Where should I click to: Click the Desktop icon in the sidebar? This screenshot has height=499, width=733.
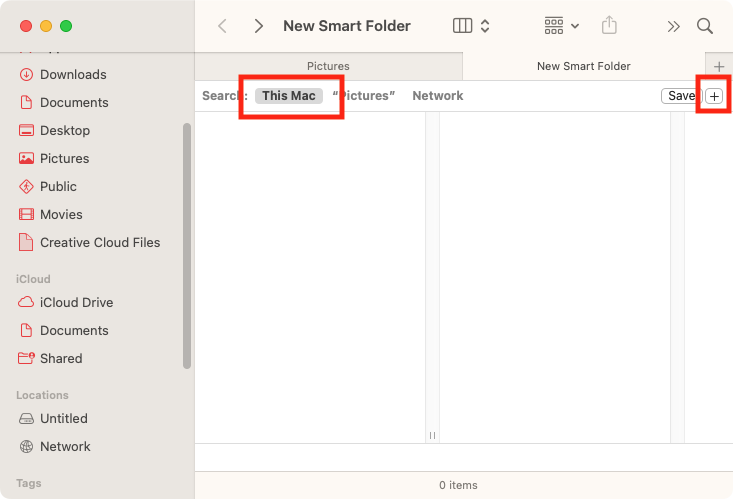[26, 130]
